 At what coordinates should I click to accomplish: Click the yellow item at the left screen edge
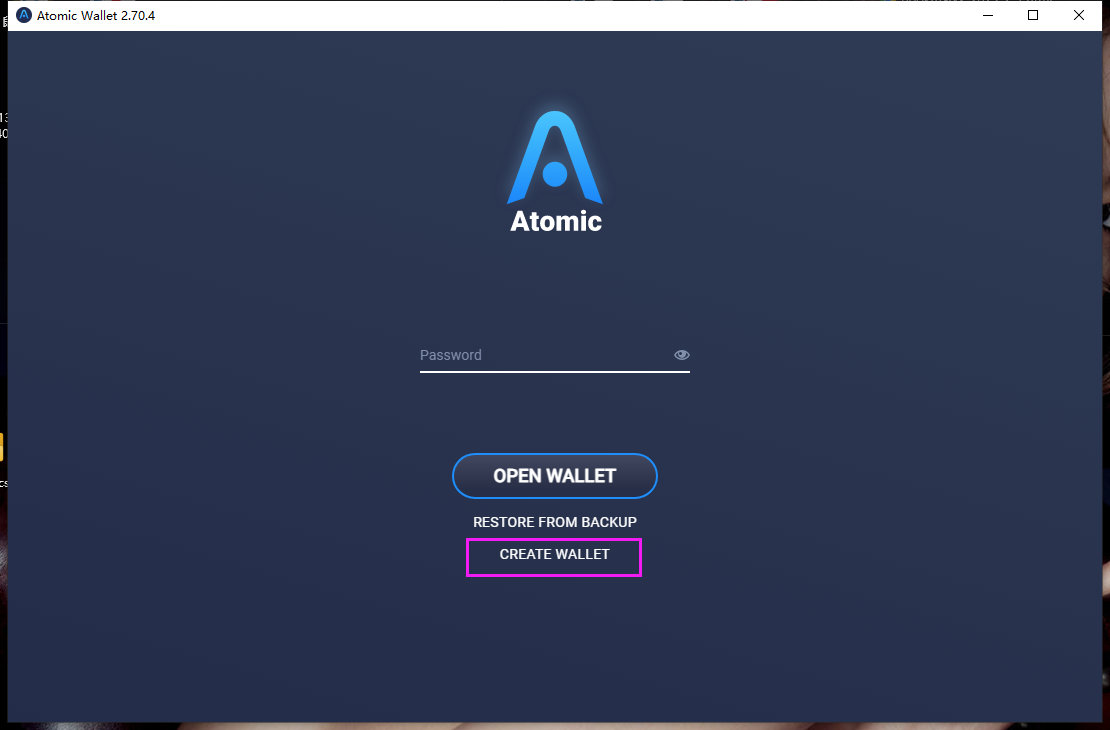point(1,447)
